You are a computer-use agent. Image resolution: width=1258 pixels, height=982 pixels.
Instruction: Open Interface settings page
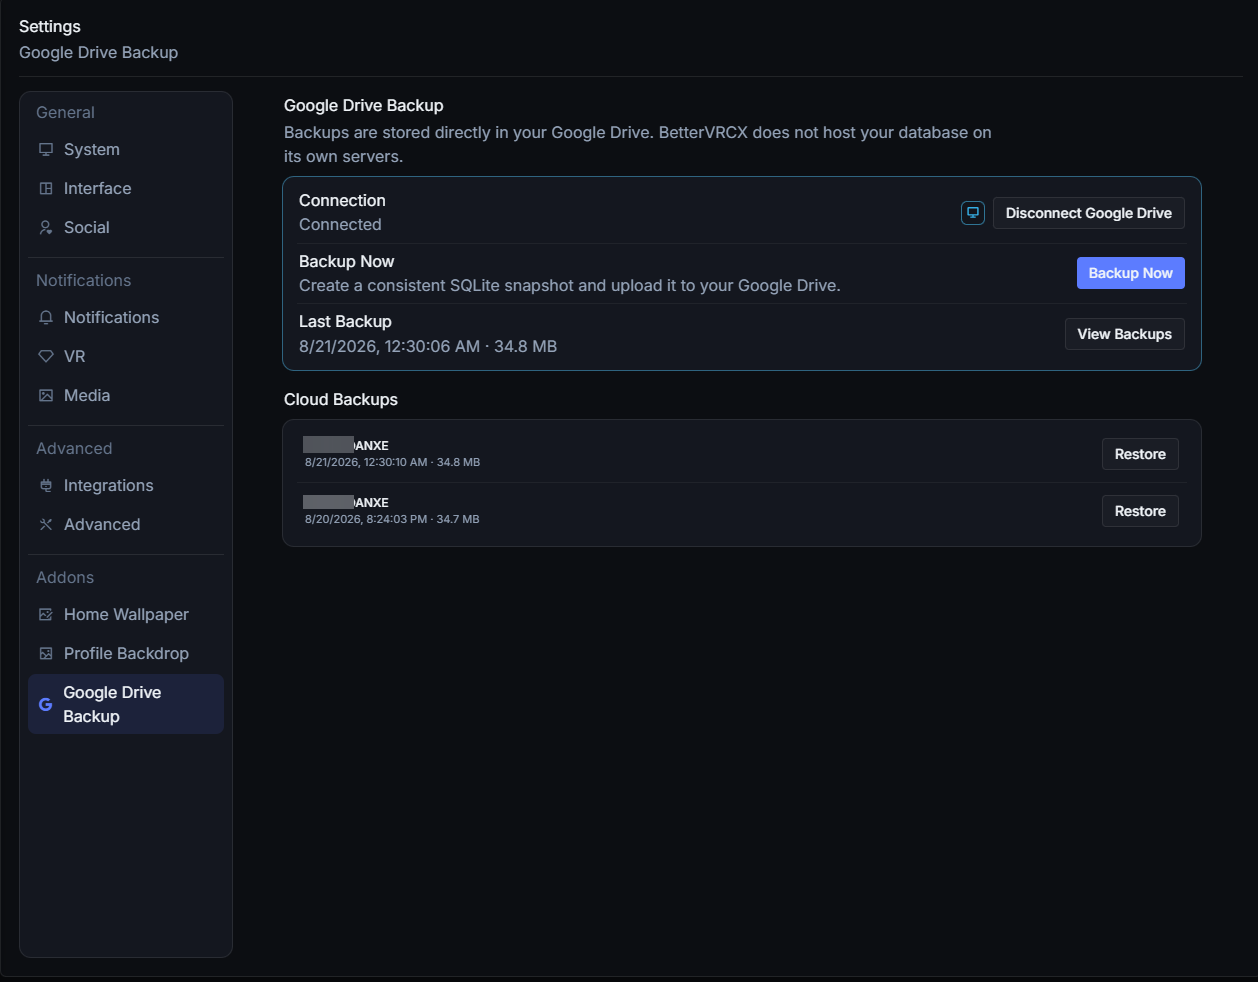point(126,189)
